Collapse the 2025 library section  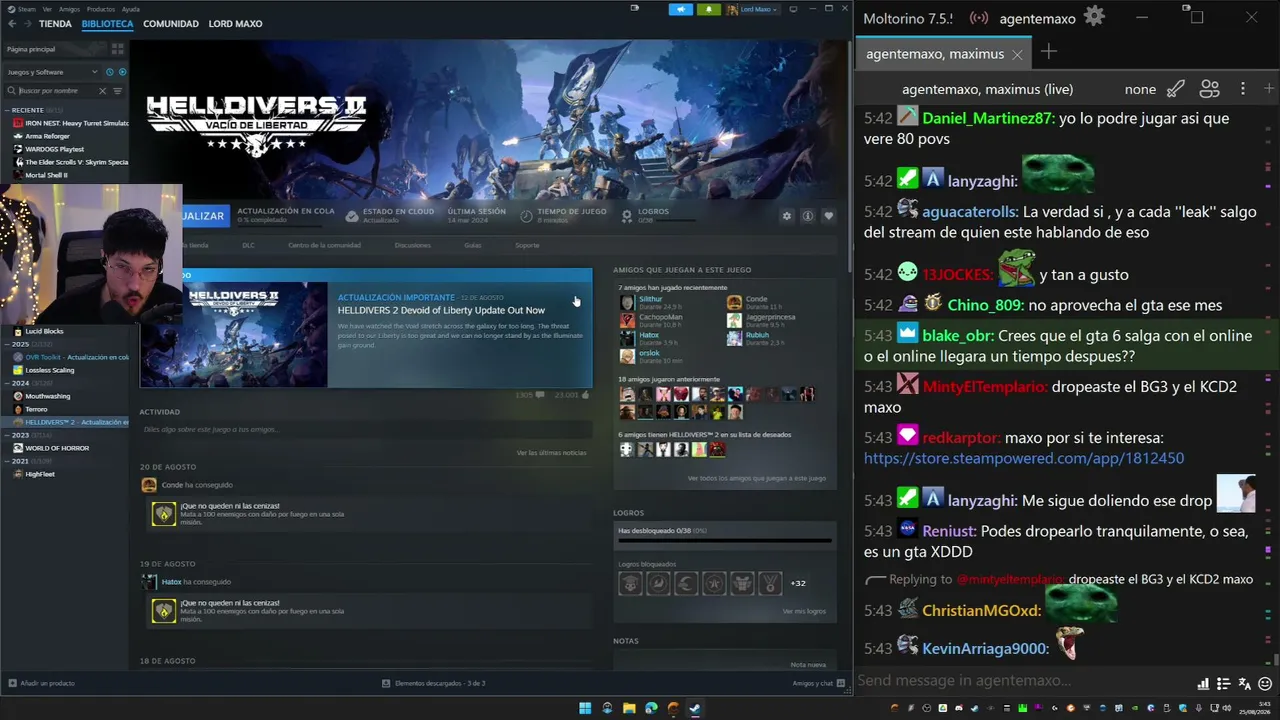(x=8, y=344)
